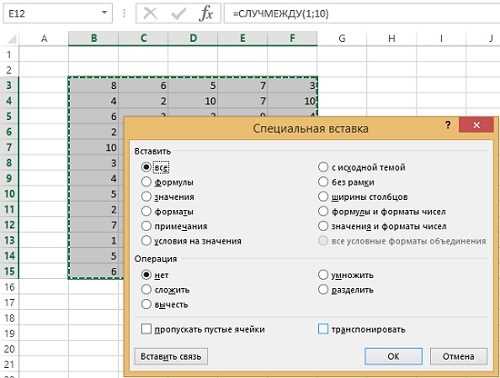This screenshot has width=500, height=378.
Task: Select row 12 header
Action: click(9, 225)
